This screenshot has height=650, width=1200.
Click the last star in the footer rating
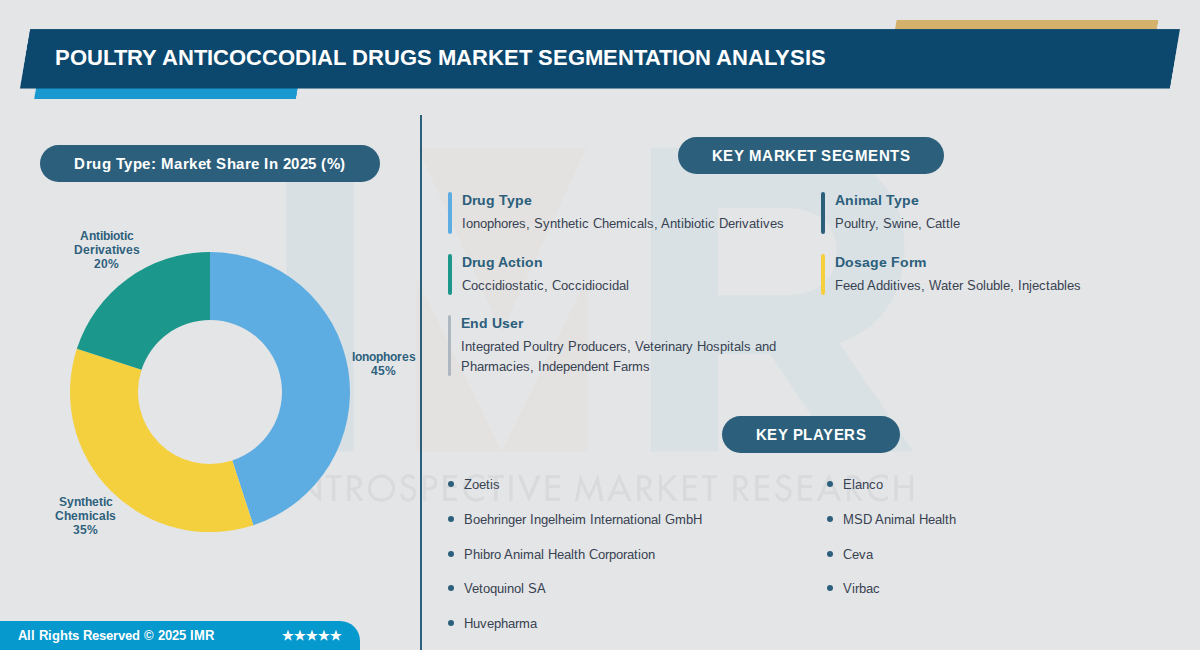click(337, 634)
